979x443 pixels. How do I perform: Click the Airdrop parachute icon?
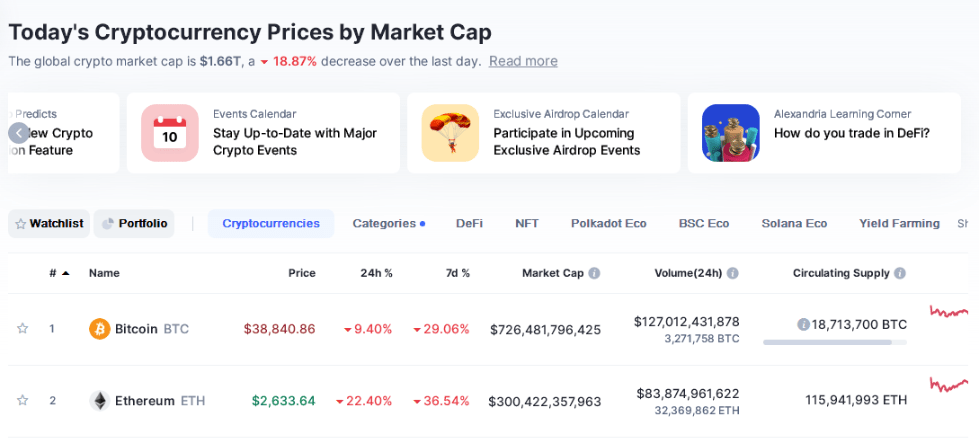pos(450,133)
